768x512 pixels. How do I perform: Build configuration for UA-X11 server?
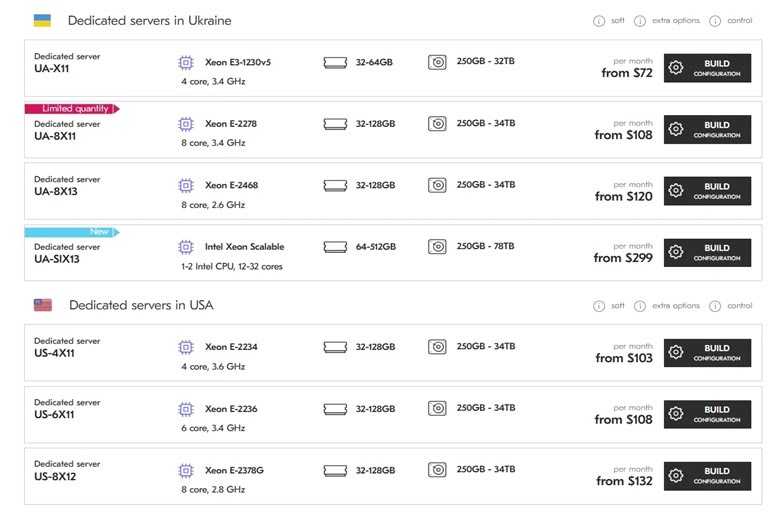tap(707, 68)
